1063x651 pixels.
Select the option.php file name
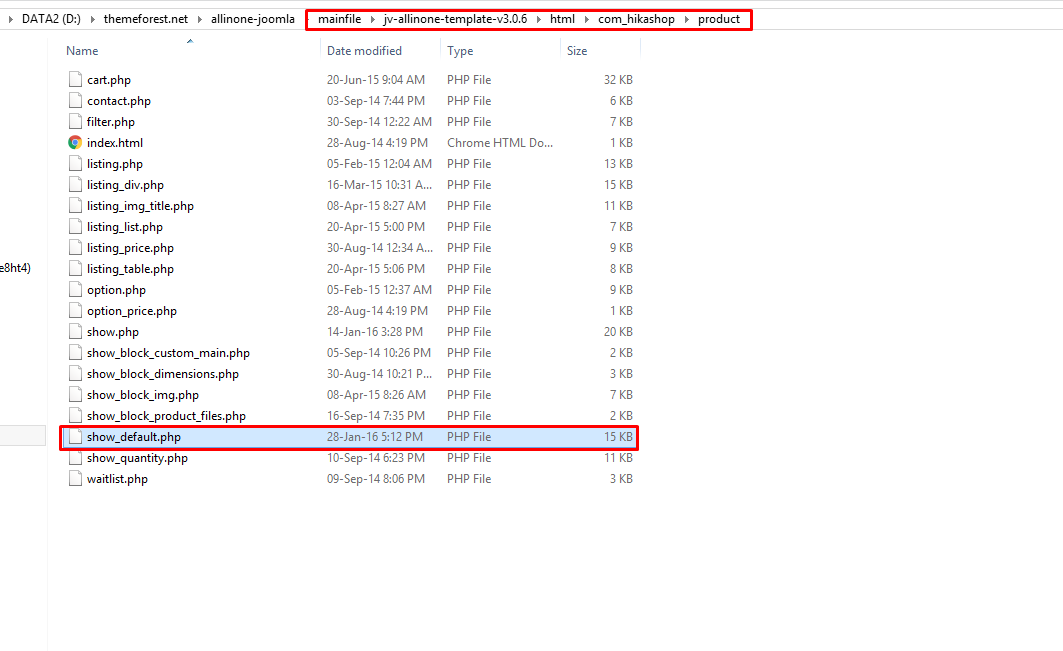(116, 290)
